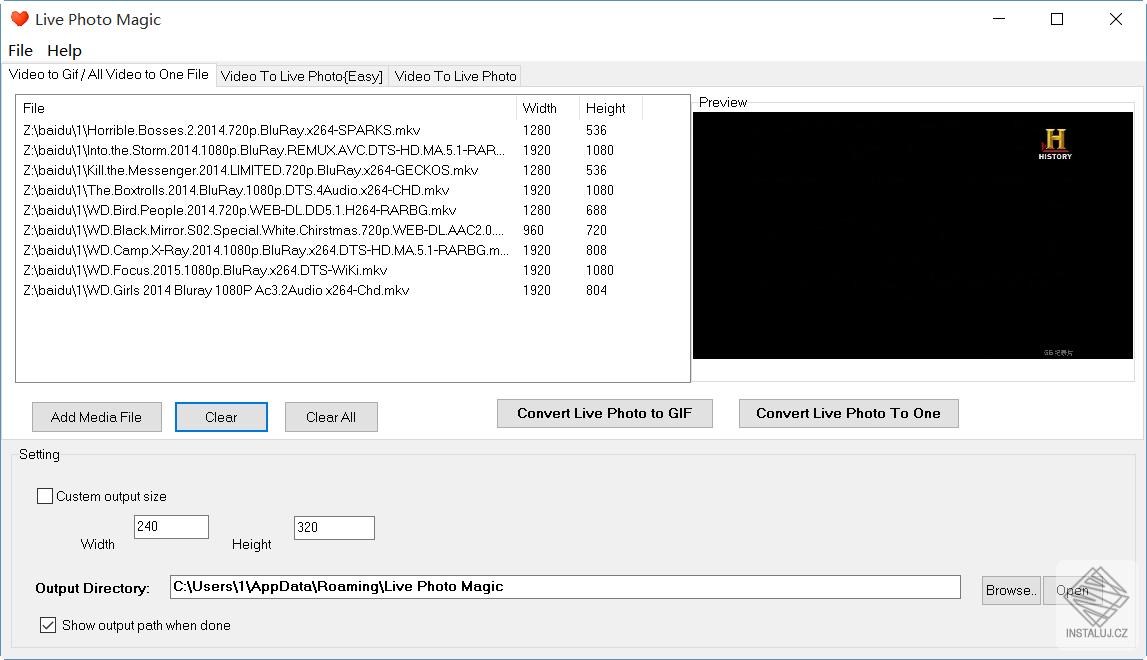Maximize the Live Photo Magic window
The height and width of the screenshot is (660, 1147).
(x=1057, y=19)
